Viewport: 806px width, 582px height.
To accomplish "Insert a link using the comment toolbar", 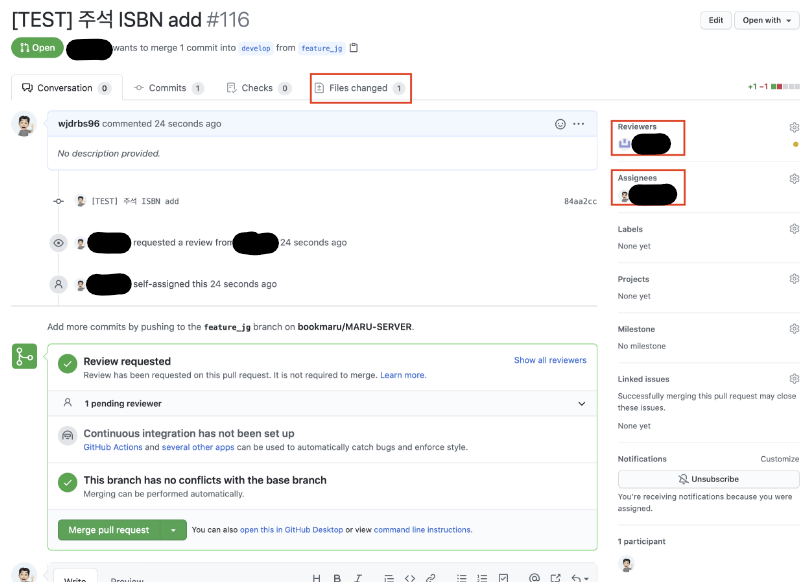I will coord(430,577).
